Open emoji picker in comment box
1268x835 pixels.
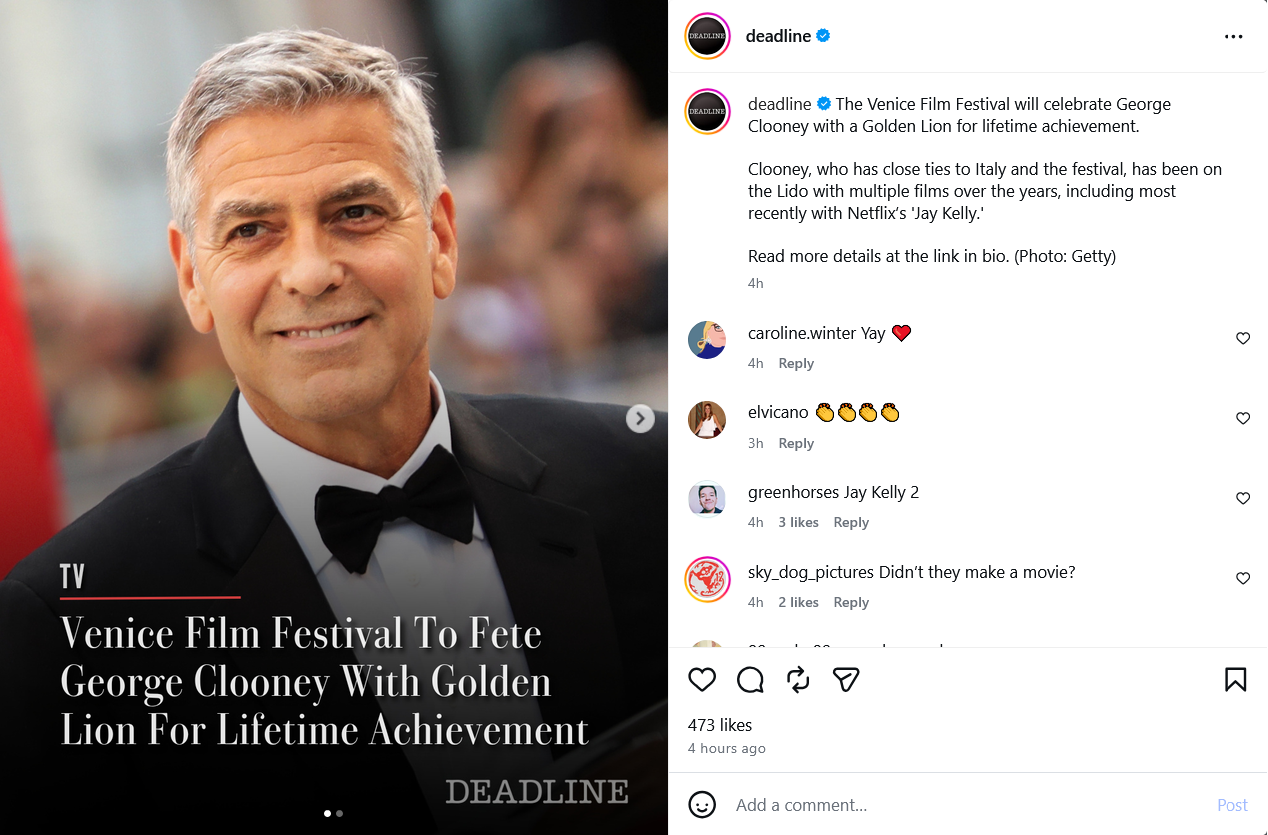pyautogui.click(x=703, y=805)
